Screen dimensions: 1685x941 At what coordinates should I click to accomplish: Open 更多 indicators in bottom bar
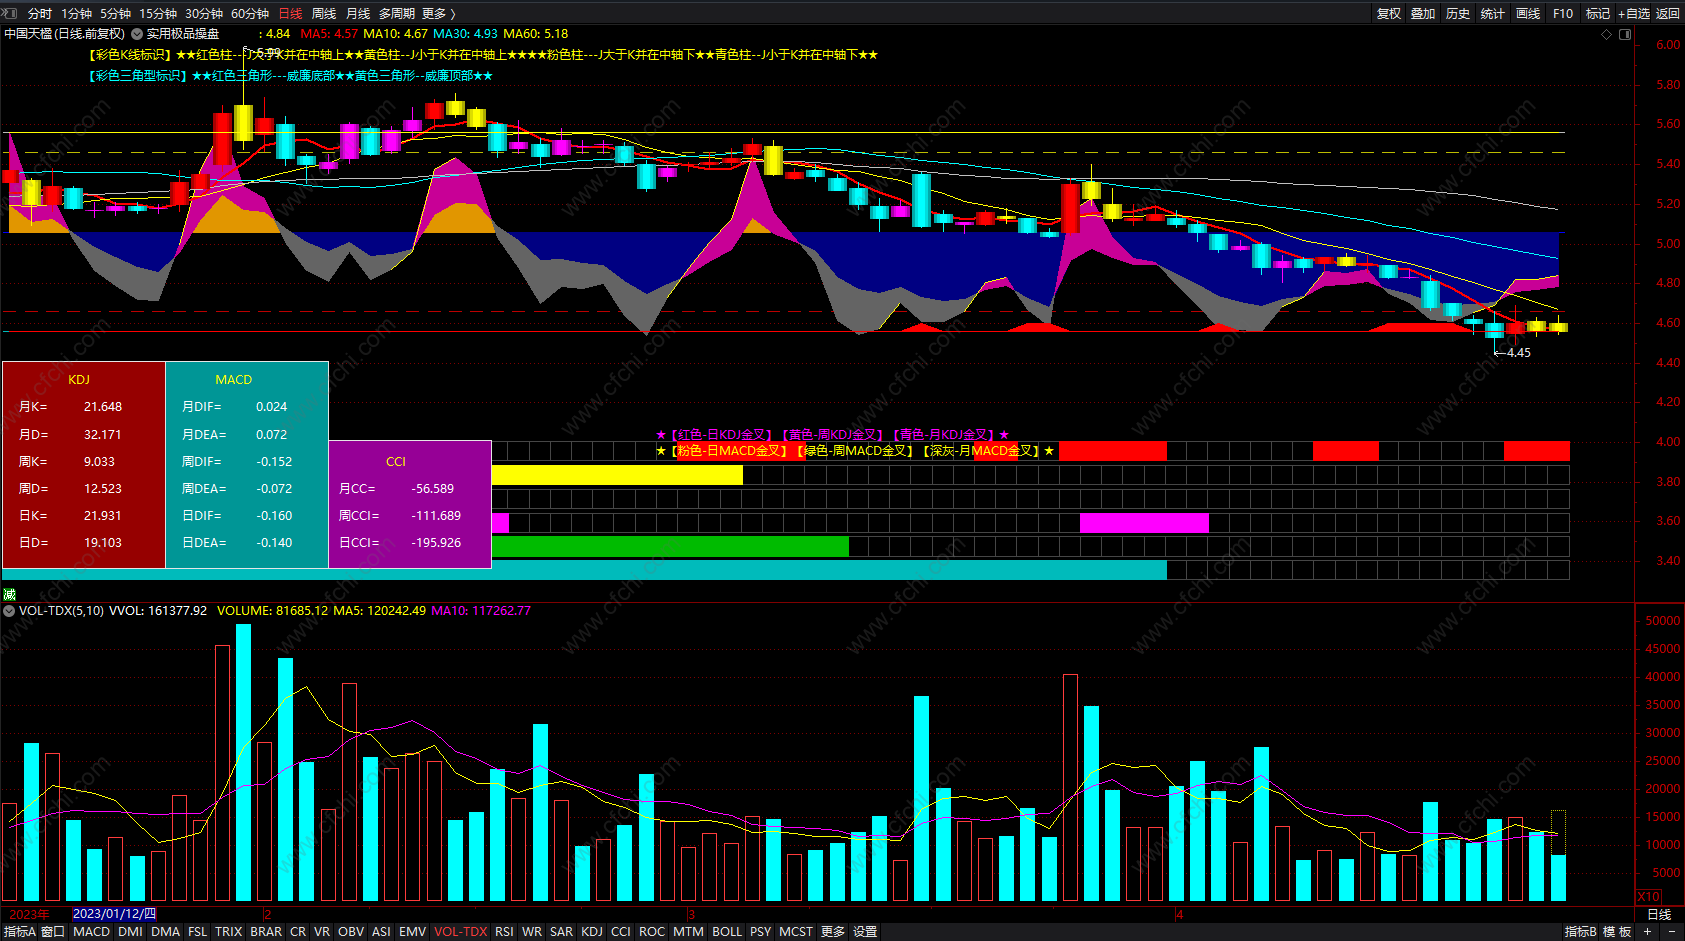pos(833,931)
